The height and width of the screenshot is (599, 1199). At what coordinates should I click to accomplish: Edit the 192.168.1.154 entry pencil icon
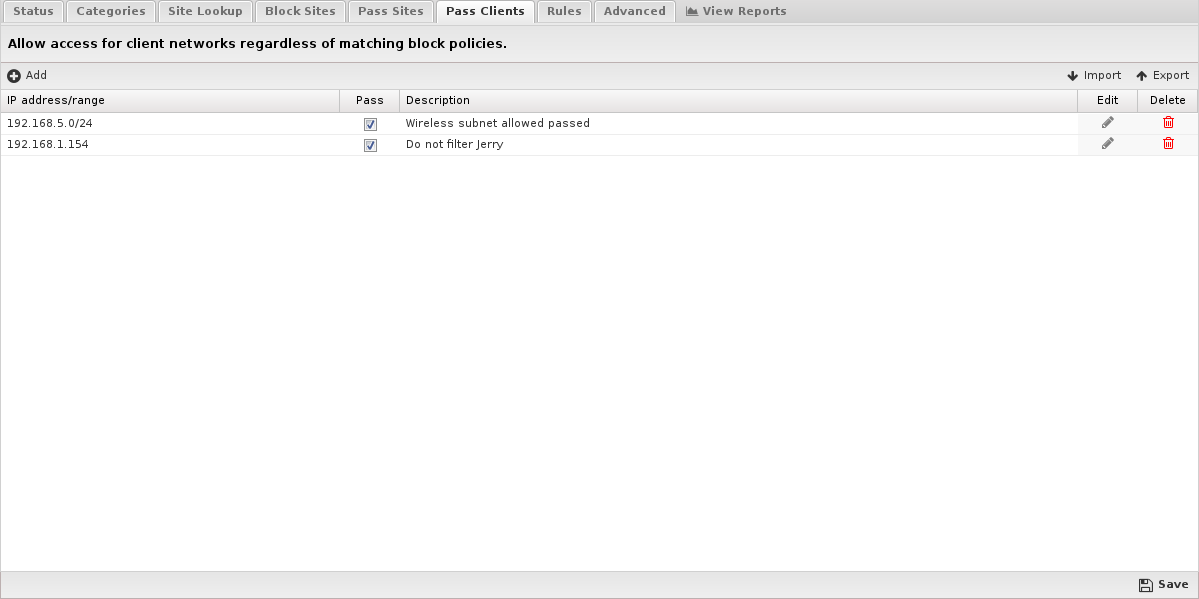pos(1107,144)
